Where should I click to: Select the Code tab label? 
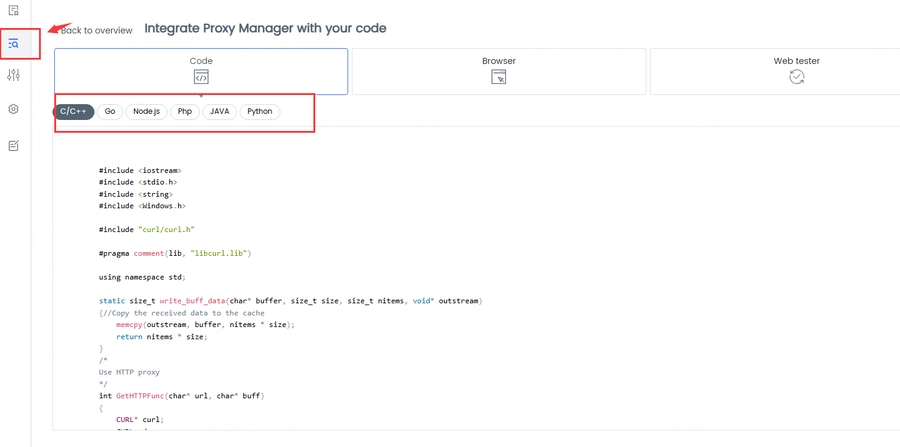201,61
